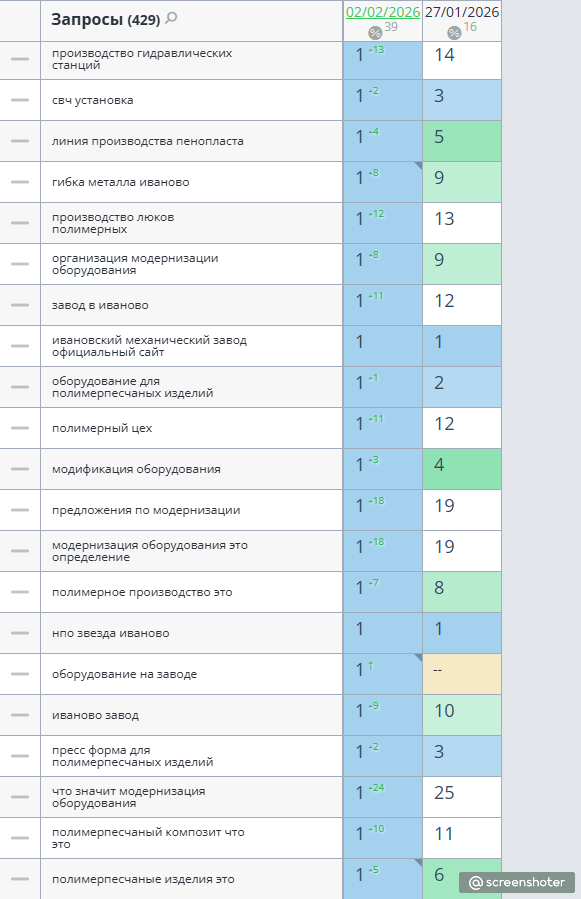Click the screenshoter watermark badge

pyautogui.click(x=516, y=882)
